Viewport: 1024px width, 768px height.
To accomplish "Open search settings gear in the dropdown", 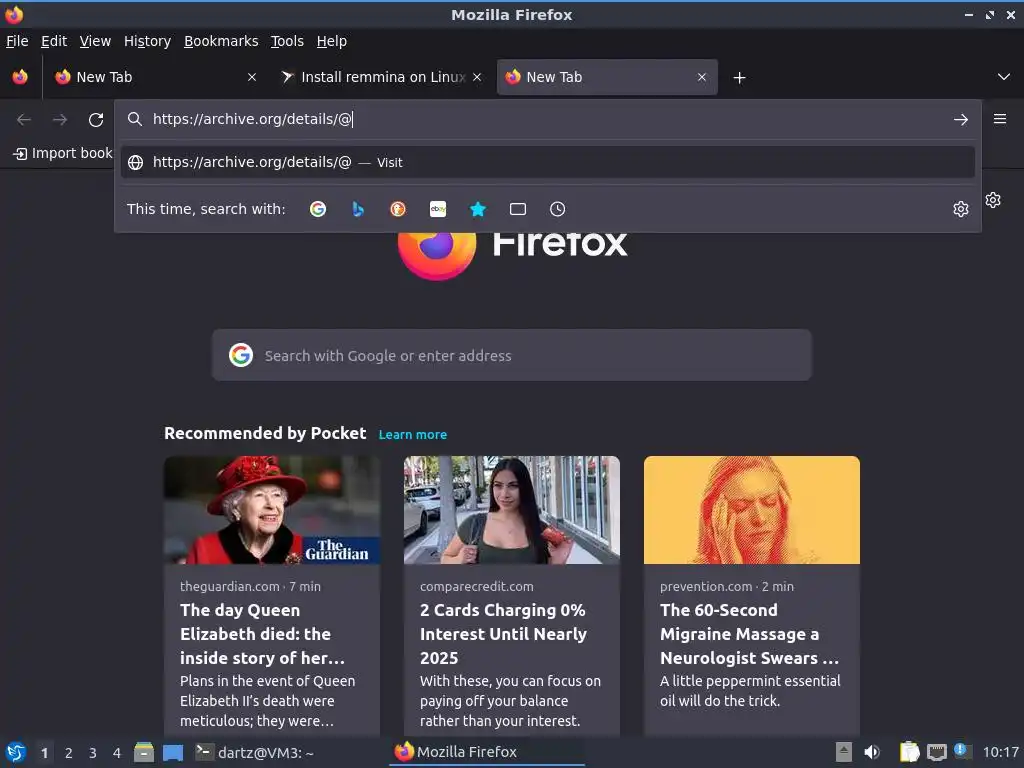I will pyautogui.click(x=961, y=209).
